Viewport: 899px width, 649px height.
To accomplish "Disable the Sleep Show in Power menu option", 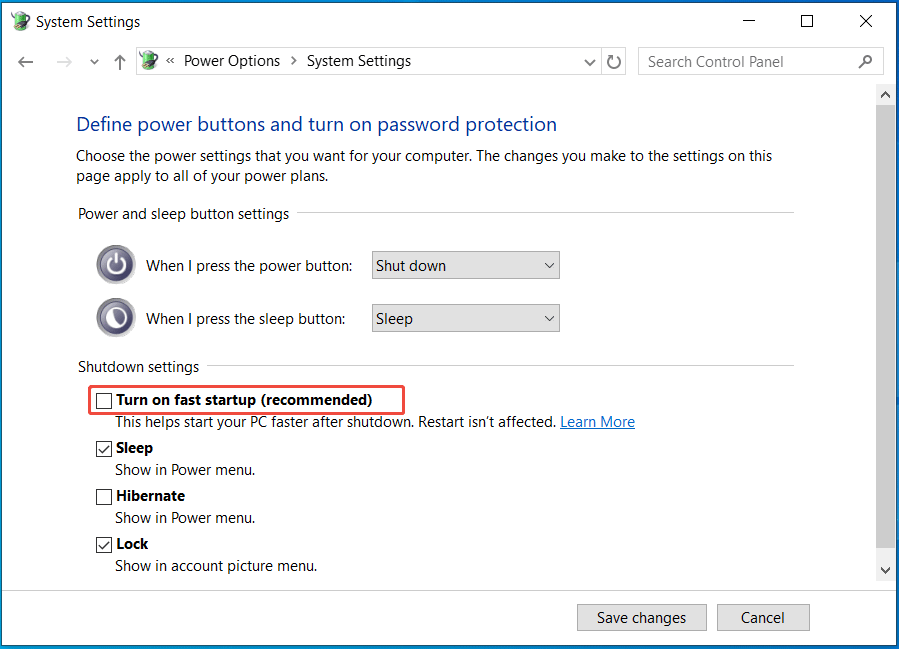I will [x=104, y=448].
